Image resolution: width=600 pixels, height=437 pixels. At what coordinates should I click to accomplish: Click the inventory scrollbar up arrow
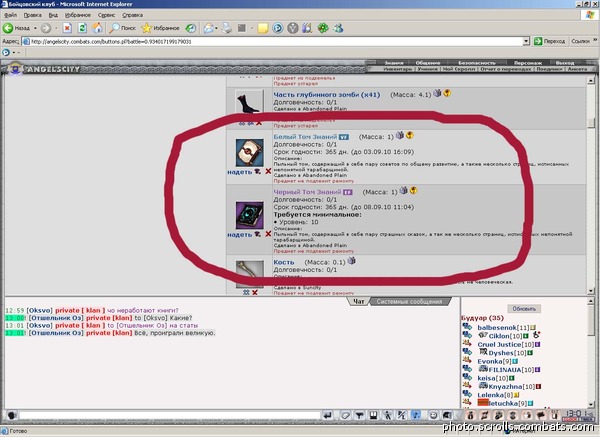(591, 80)
